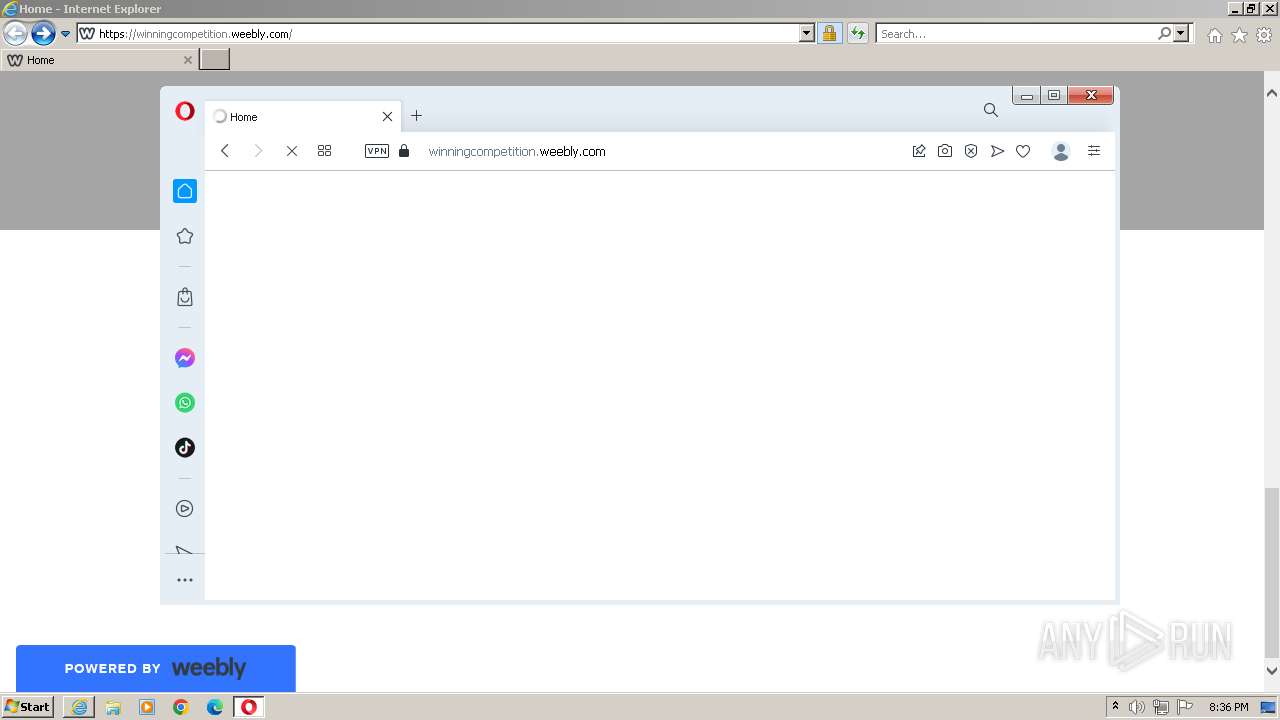Click IE search magnifier button
Image resolution: width=1280 pixels, height=720 pixels.
click(x=1164, y=33)
